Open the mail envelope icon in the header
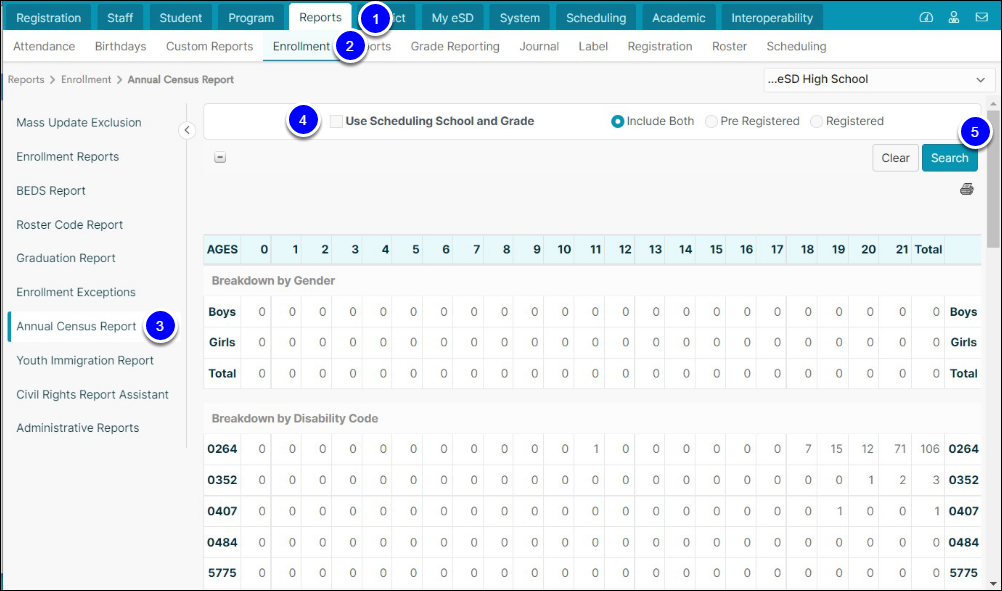 point(982,17)
